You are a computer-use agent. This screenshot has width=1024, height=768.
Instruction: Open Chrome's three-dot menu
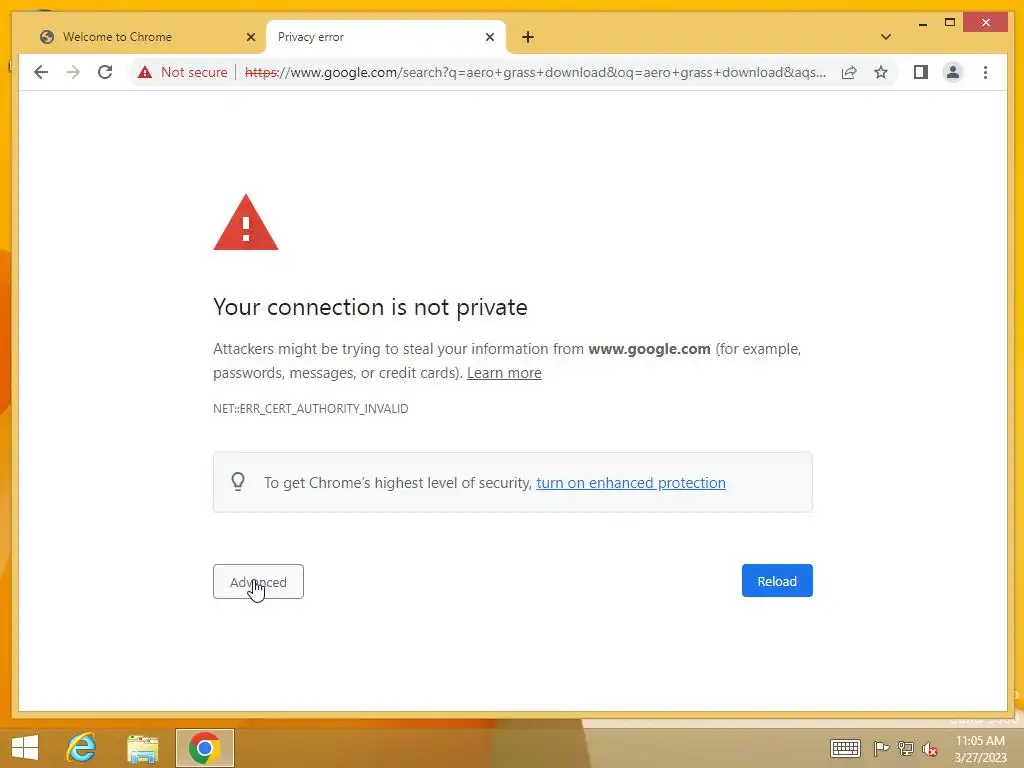coord(985,72)
